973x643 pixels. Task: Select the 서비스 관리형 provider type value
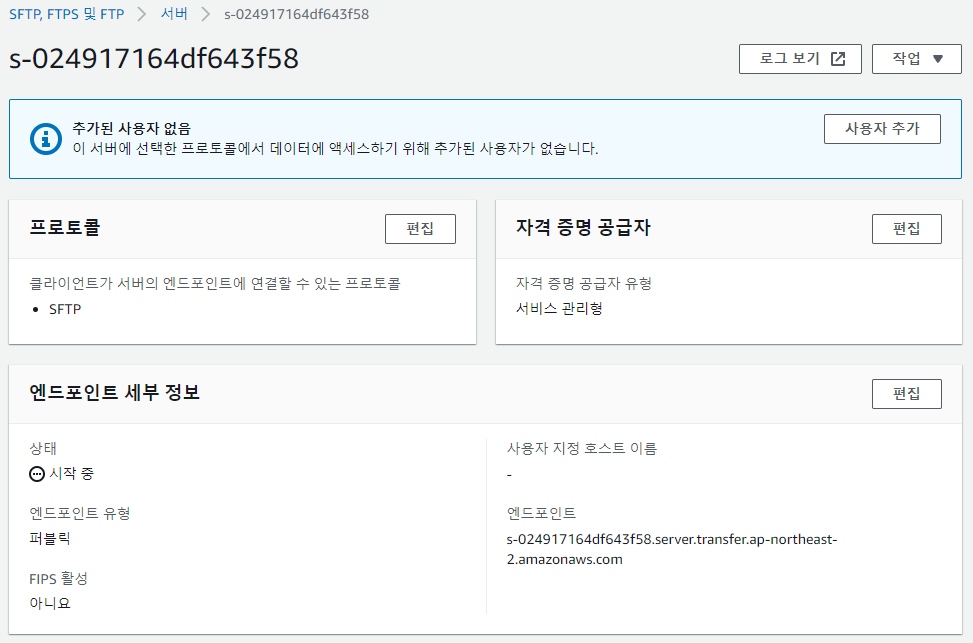559,308
